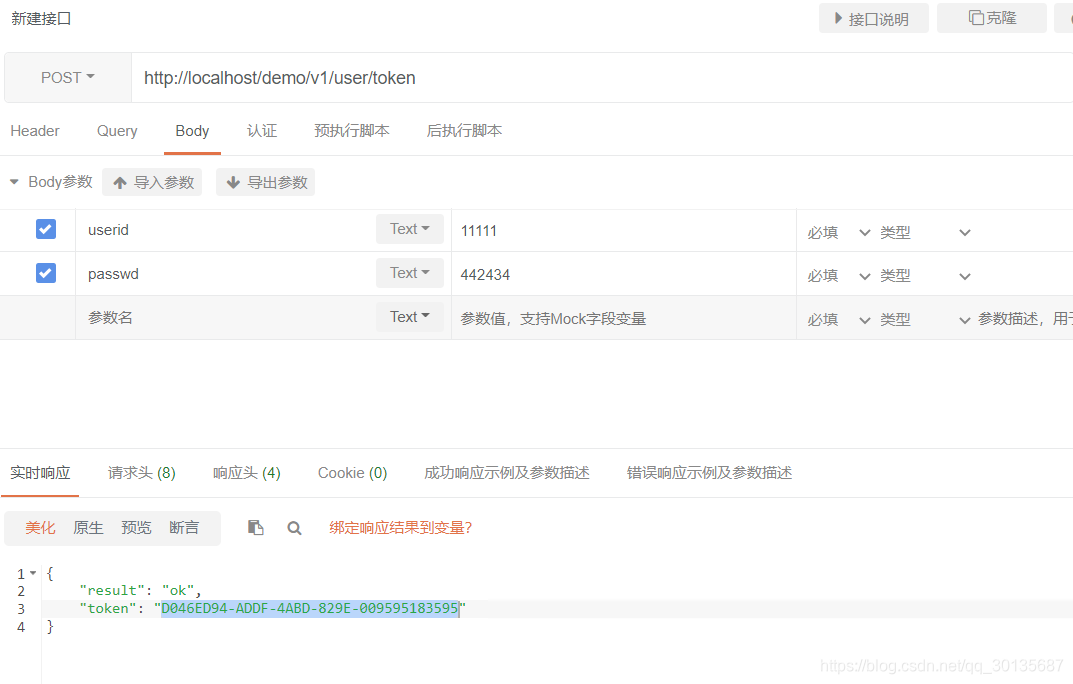The height and width of the screenshot is (684, 1073).
Task: Copy response using the clipboard icon
Action: pos(255,527)
